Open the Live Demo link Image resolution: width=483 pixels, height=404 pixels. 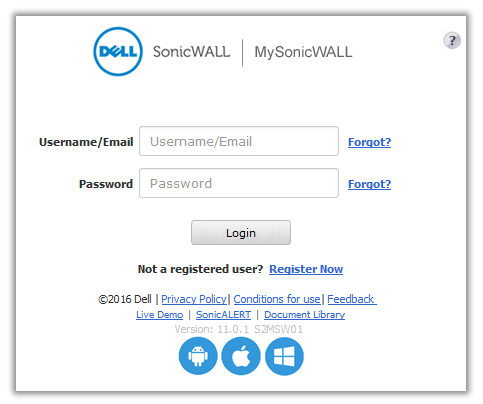tap(160, 315)
